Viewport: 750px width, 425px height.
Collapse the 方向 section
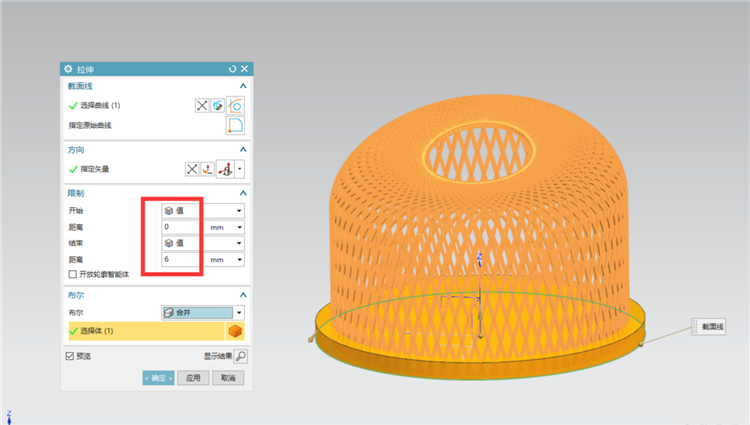243,150
